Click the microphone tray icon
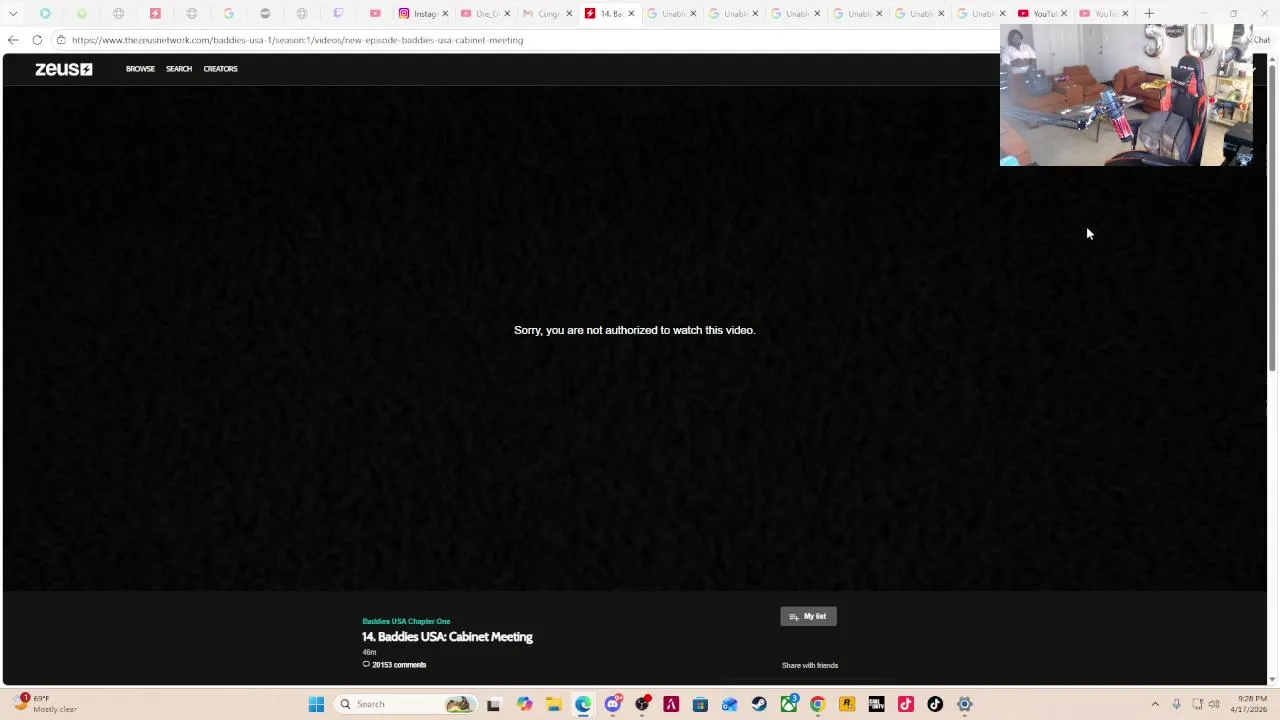 [1176, 704]
